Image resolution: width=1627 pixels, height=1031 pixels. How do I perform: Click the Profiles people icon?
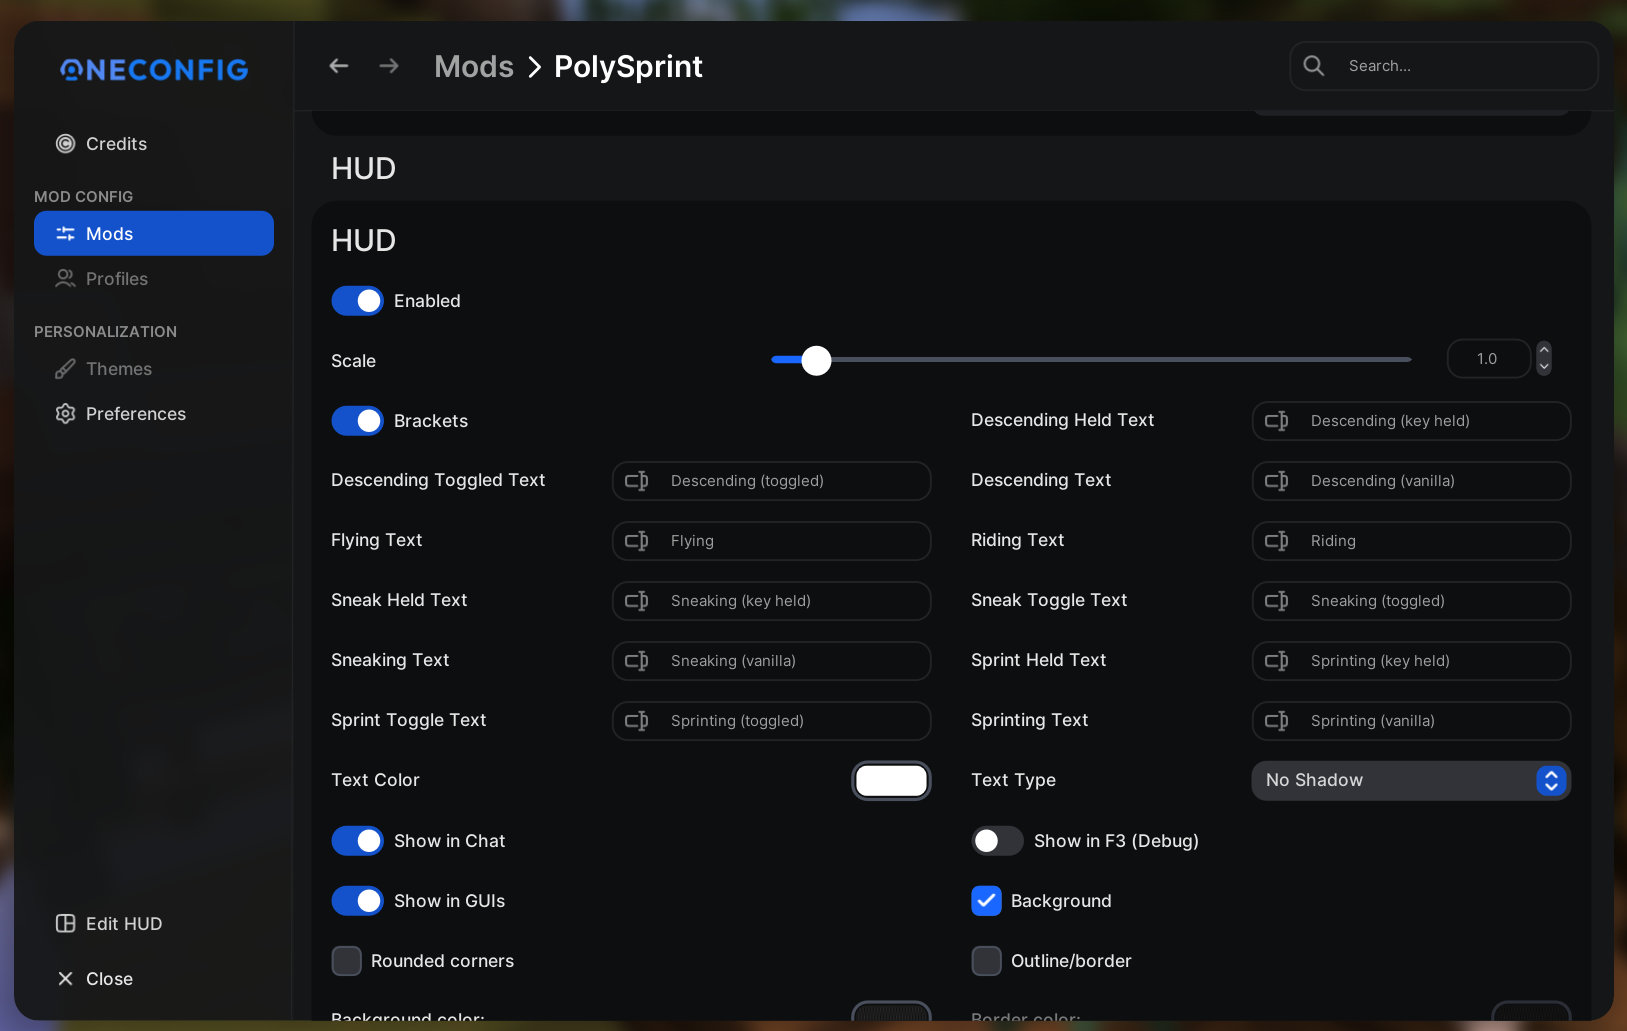tap(65, 279)
